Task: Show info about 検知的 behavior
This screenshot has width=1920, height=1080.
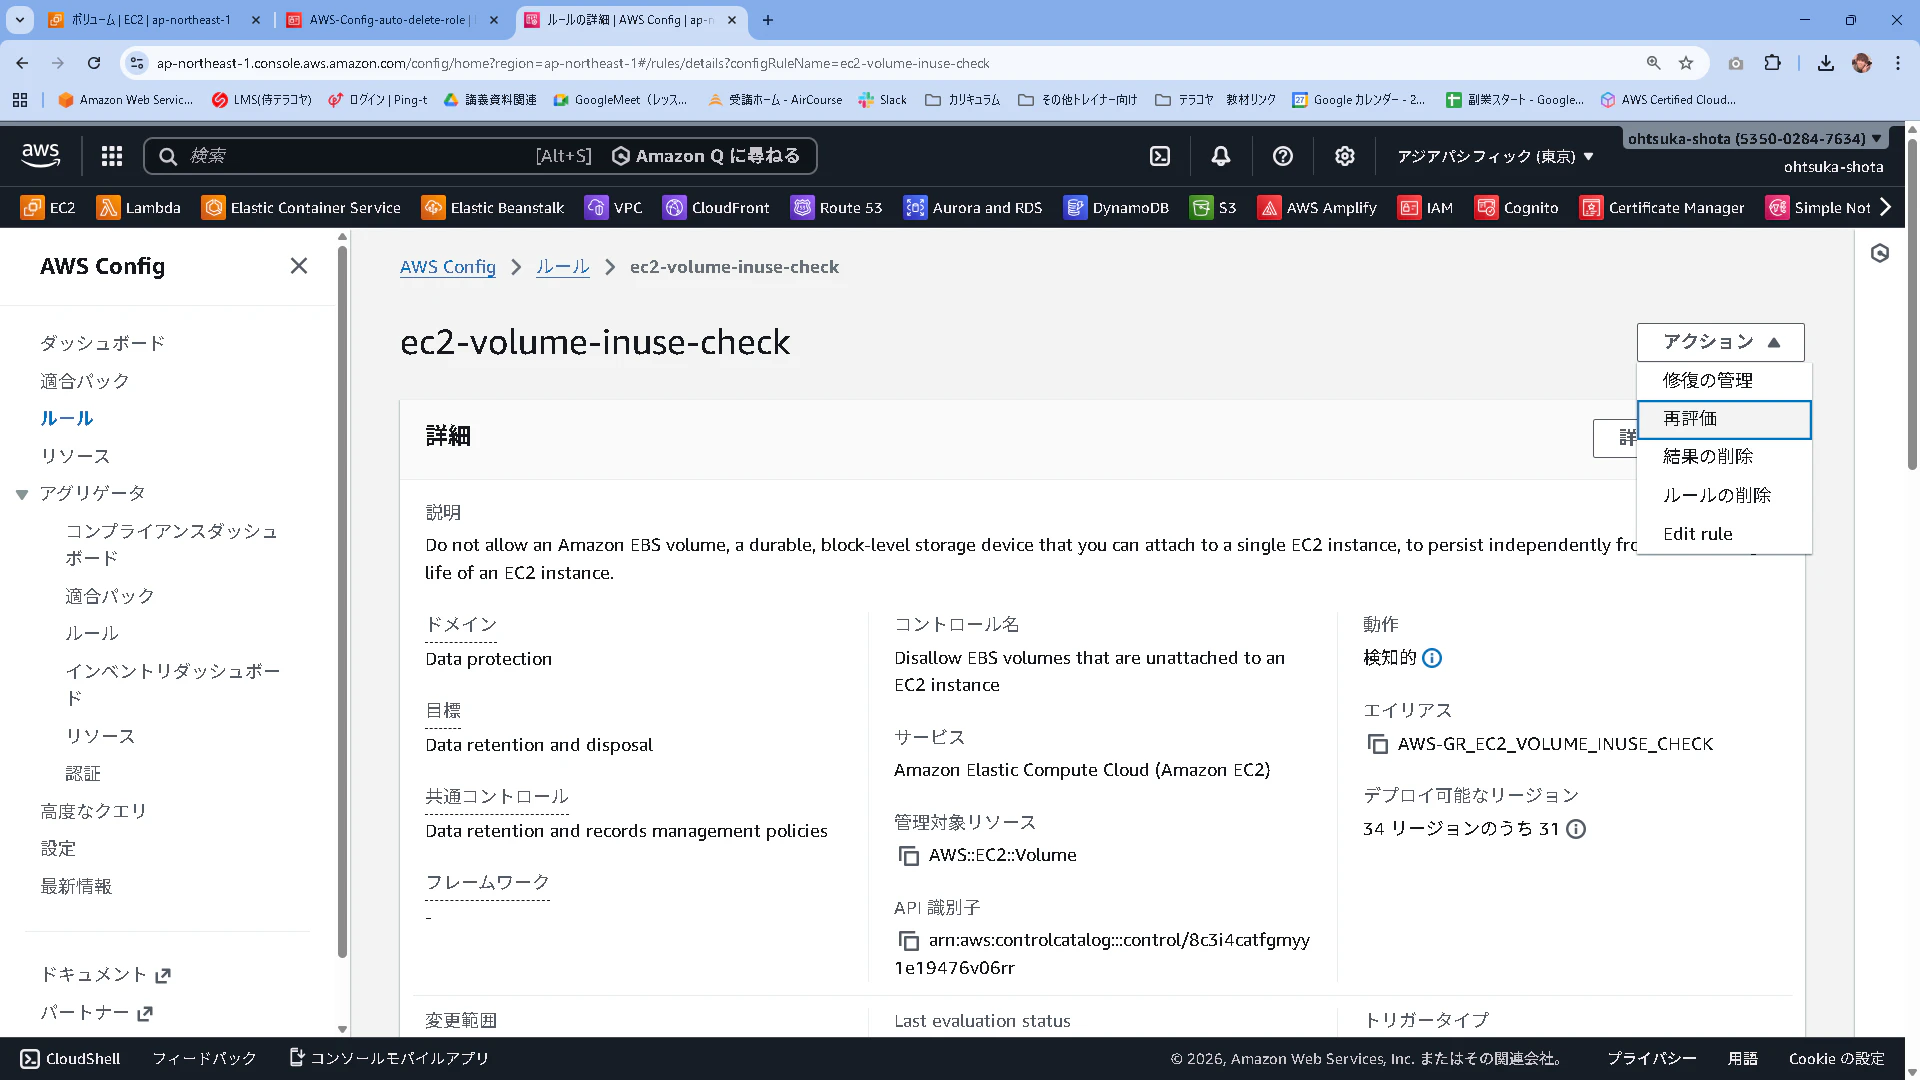Action: coord(1432,658)
